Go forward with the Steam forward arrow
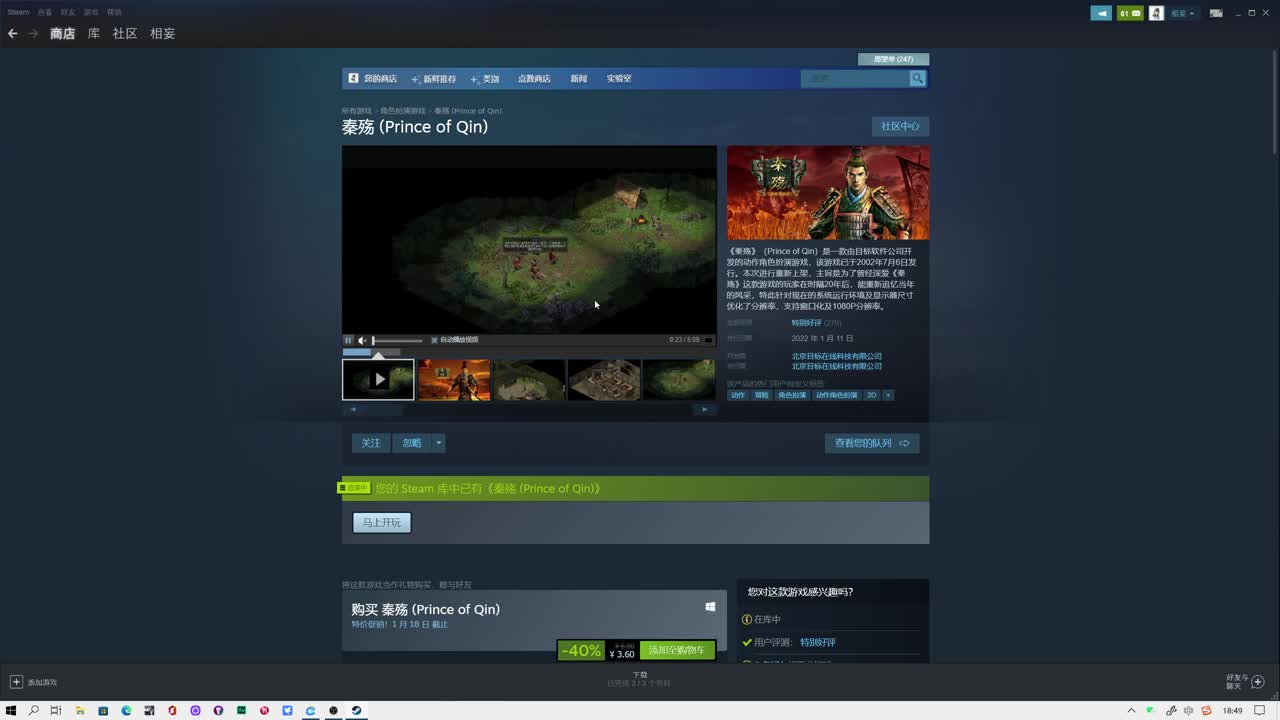Screen dimensions: 1280x720 pyautogui.click(x=33, y=33)
